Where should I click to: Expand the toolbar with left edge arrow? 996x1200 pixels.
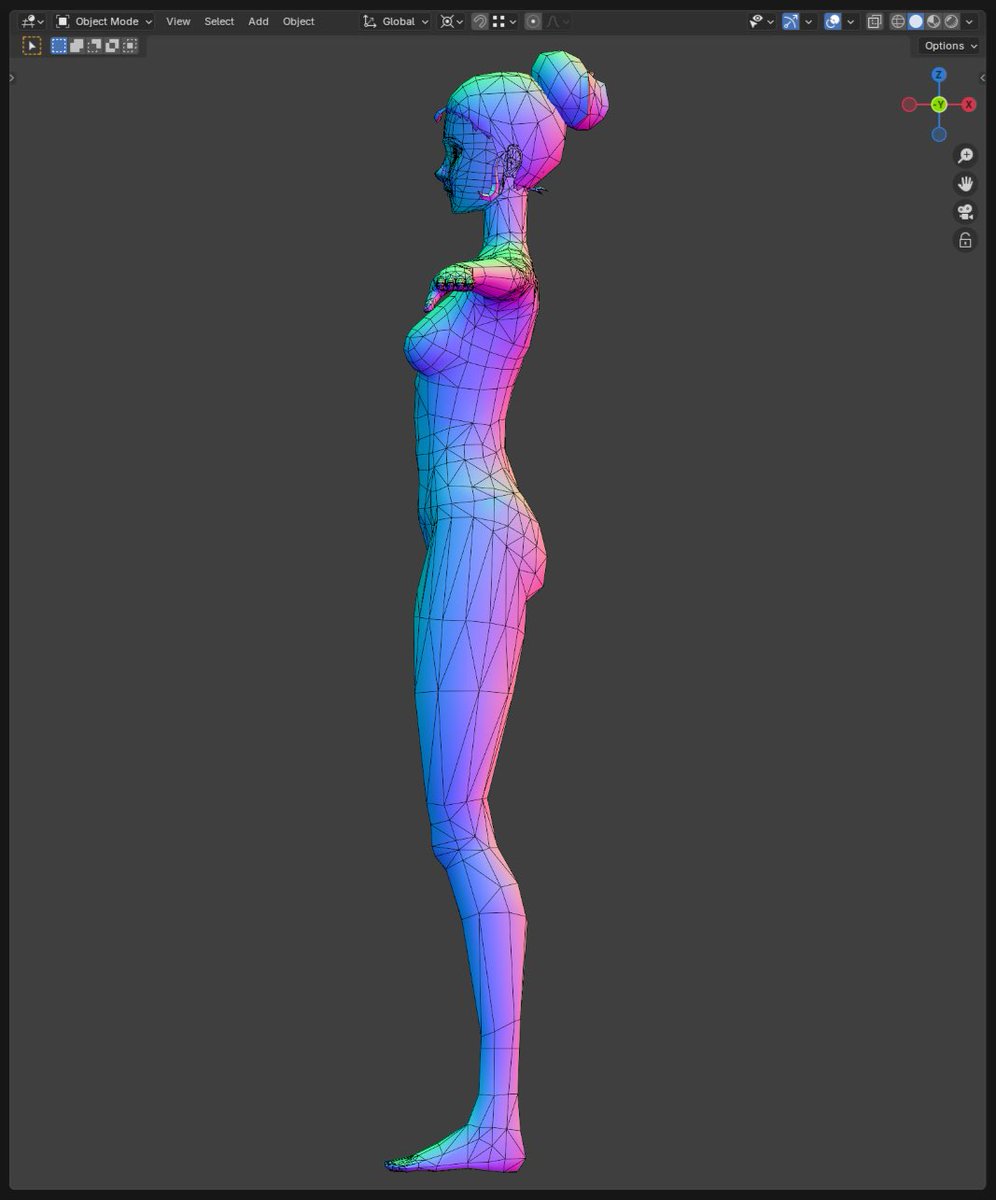[x=12, y=77]
